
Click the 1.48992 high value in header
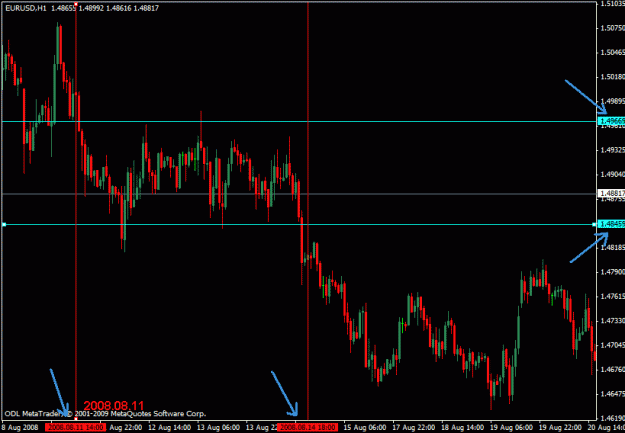(x=91, y=8)
